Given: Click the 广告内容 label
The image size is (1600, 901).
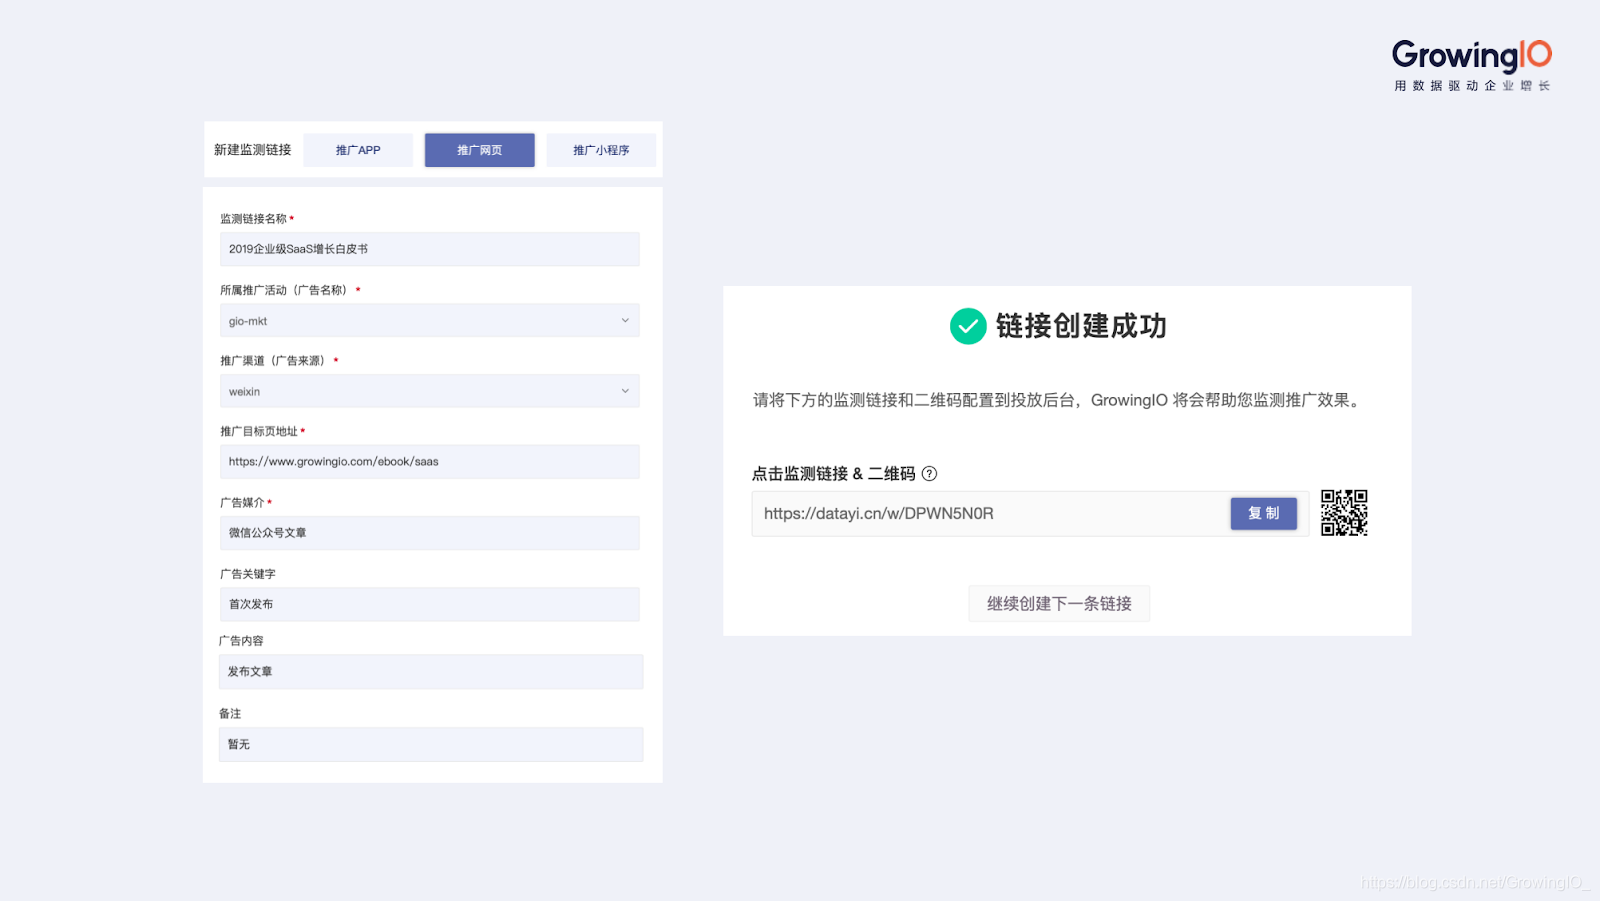Looking at the screenshot, I should 241,641.
